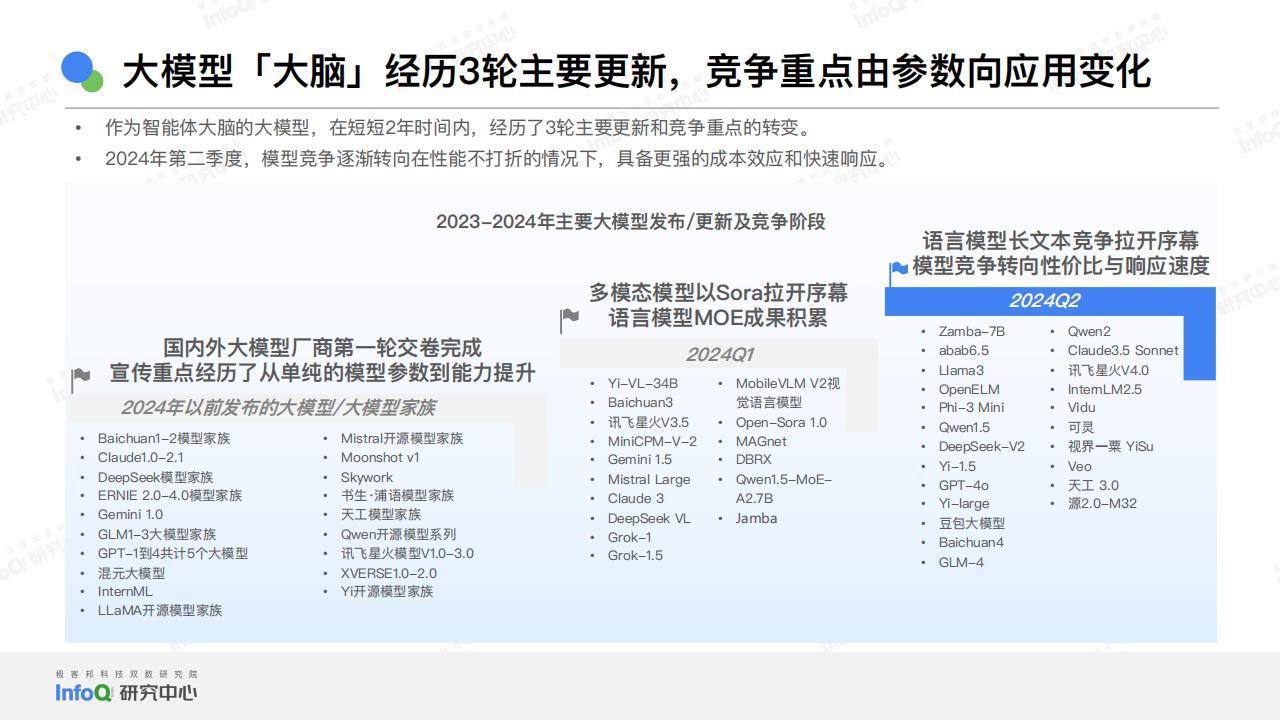Click the text Yi开源模型家族
The width and height of the screenshot is (1280, 720).
[x=387, y=591]
